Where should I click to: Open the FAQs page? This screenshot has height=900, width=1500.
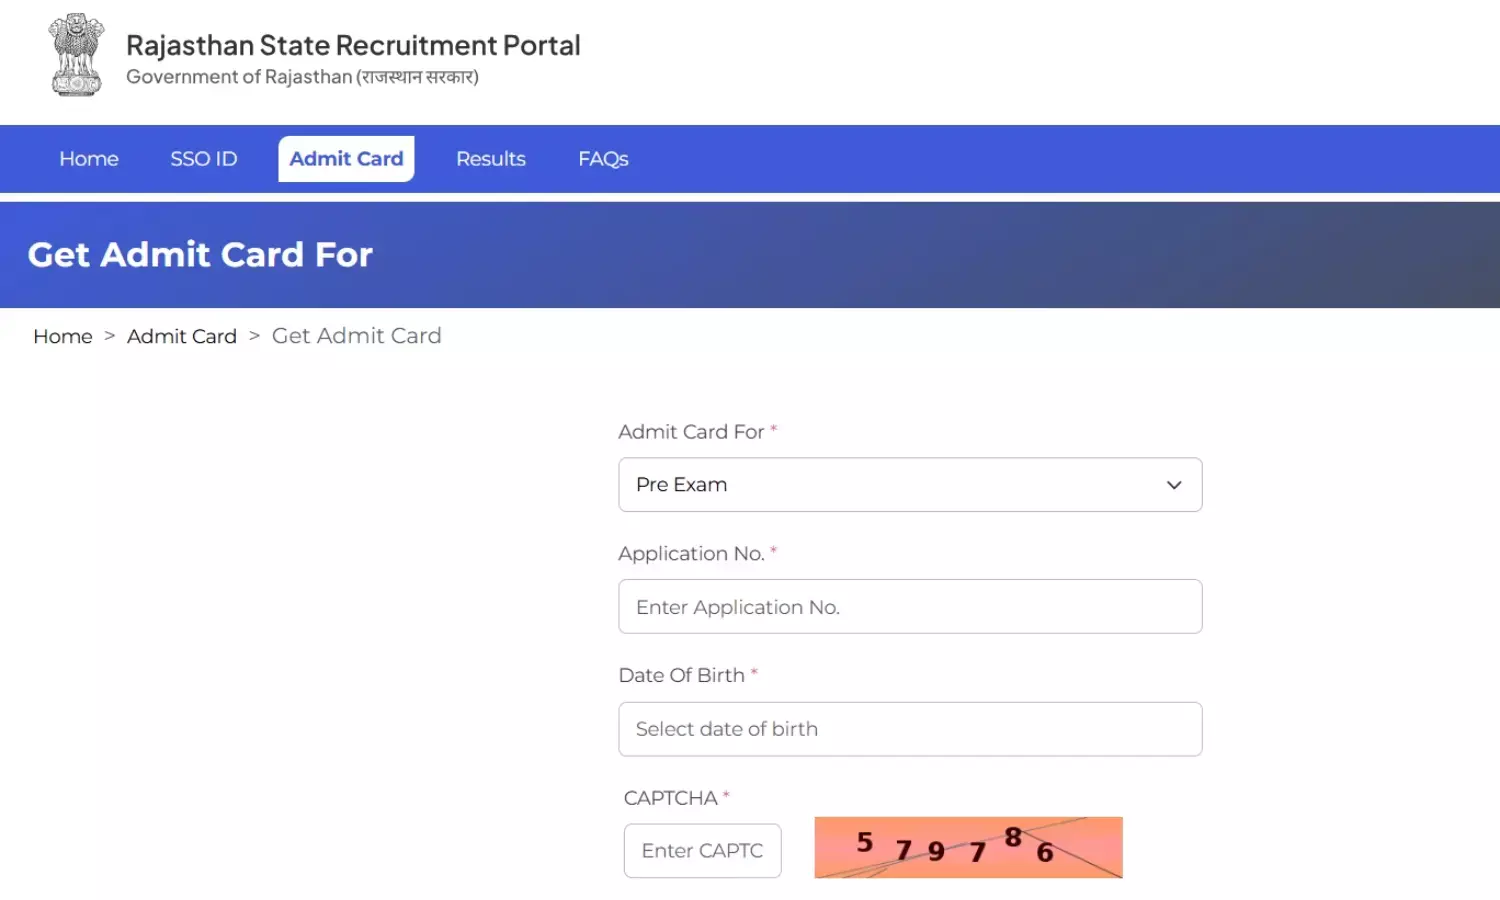[x=602, y=158]
